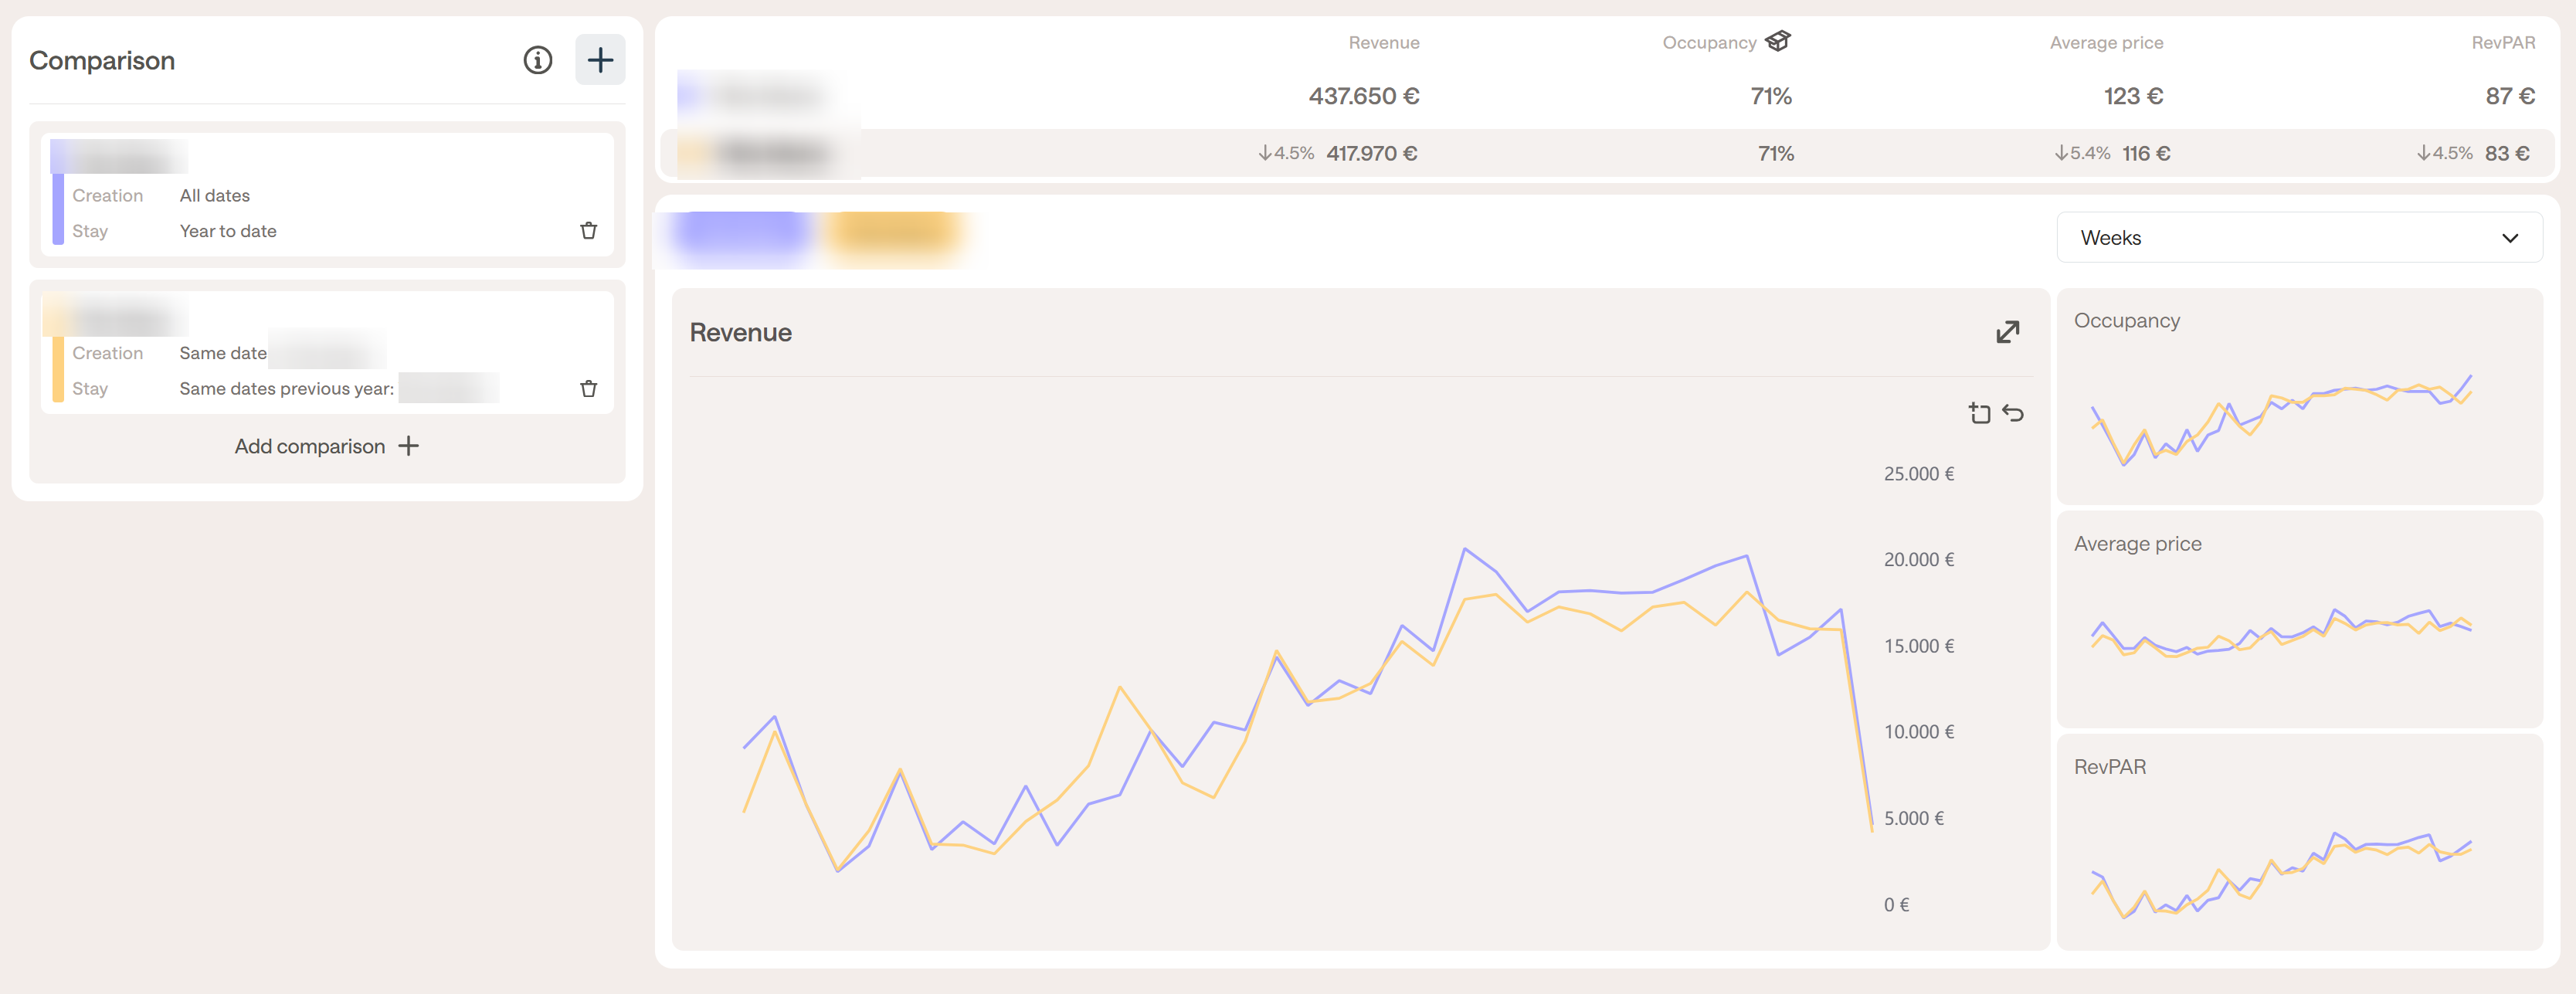This screenshot has width=2576, height=994.
Task: Click the graduation cap icon beside Occupancy
Action: pos(1778,41)
